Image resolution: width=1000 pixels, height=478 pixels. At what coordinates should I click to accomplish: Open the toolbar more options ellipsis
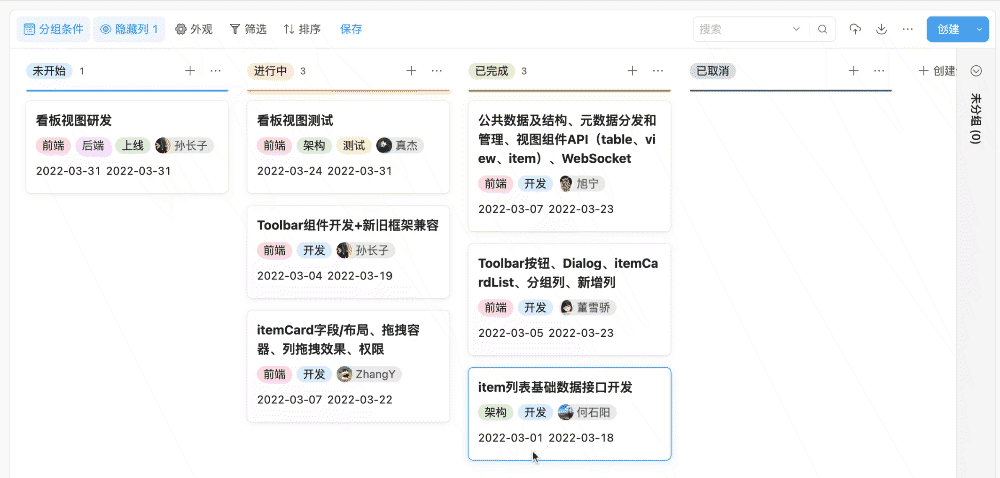[907, 29]
